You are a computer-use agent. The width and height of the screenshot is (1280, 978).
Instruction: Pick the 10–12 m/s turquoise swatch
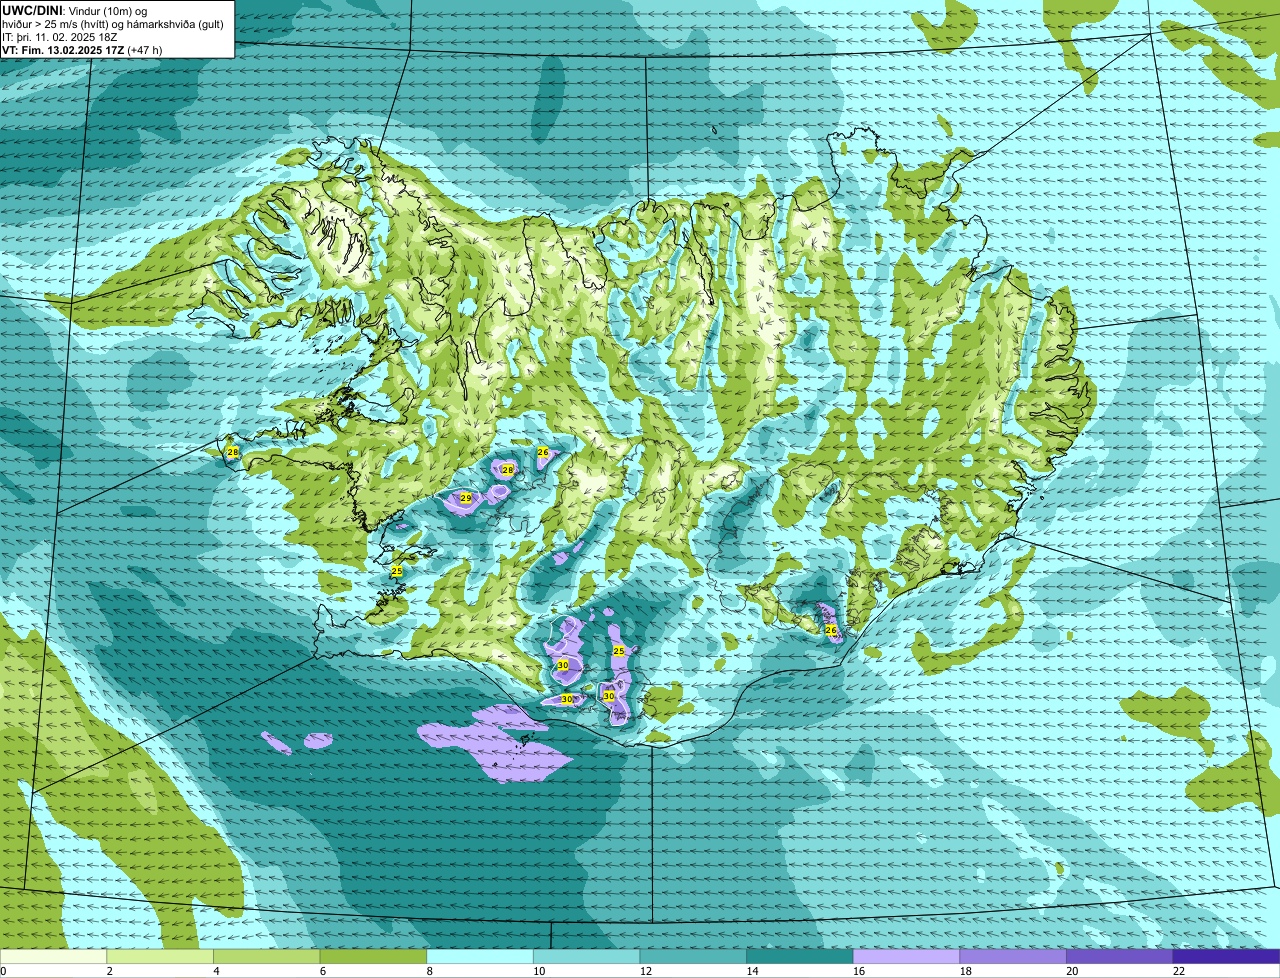[x=586, y=956]
